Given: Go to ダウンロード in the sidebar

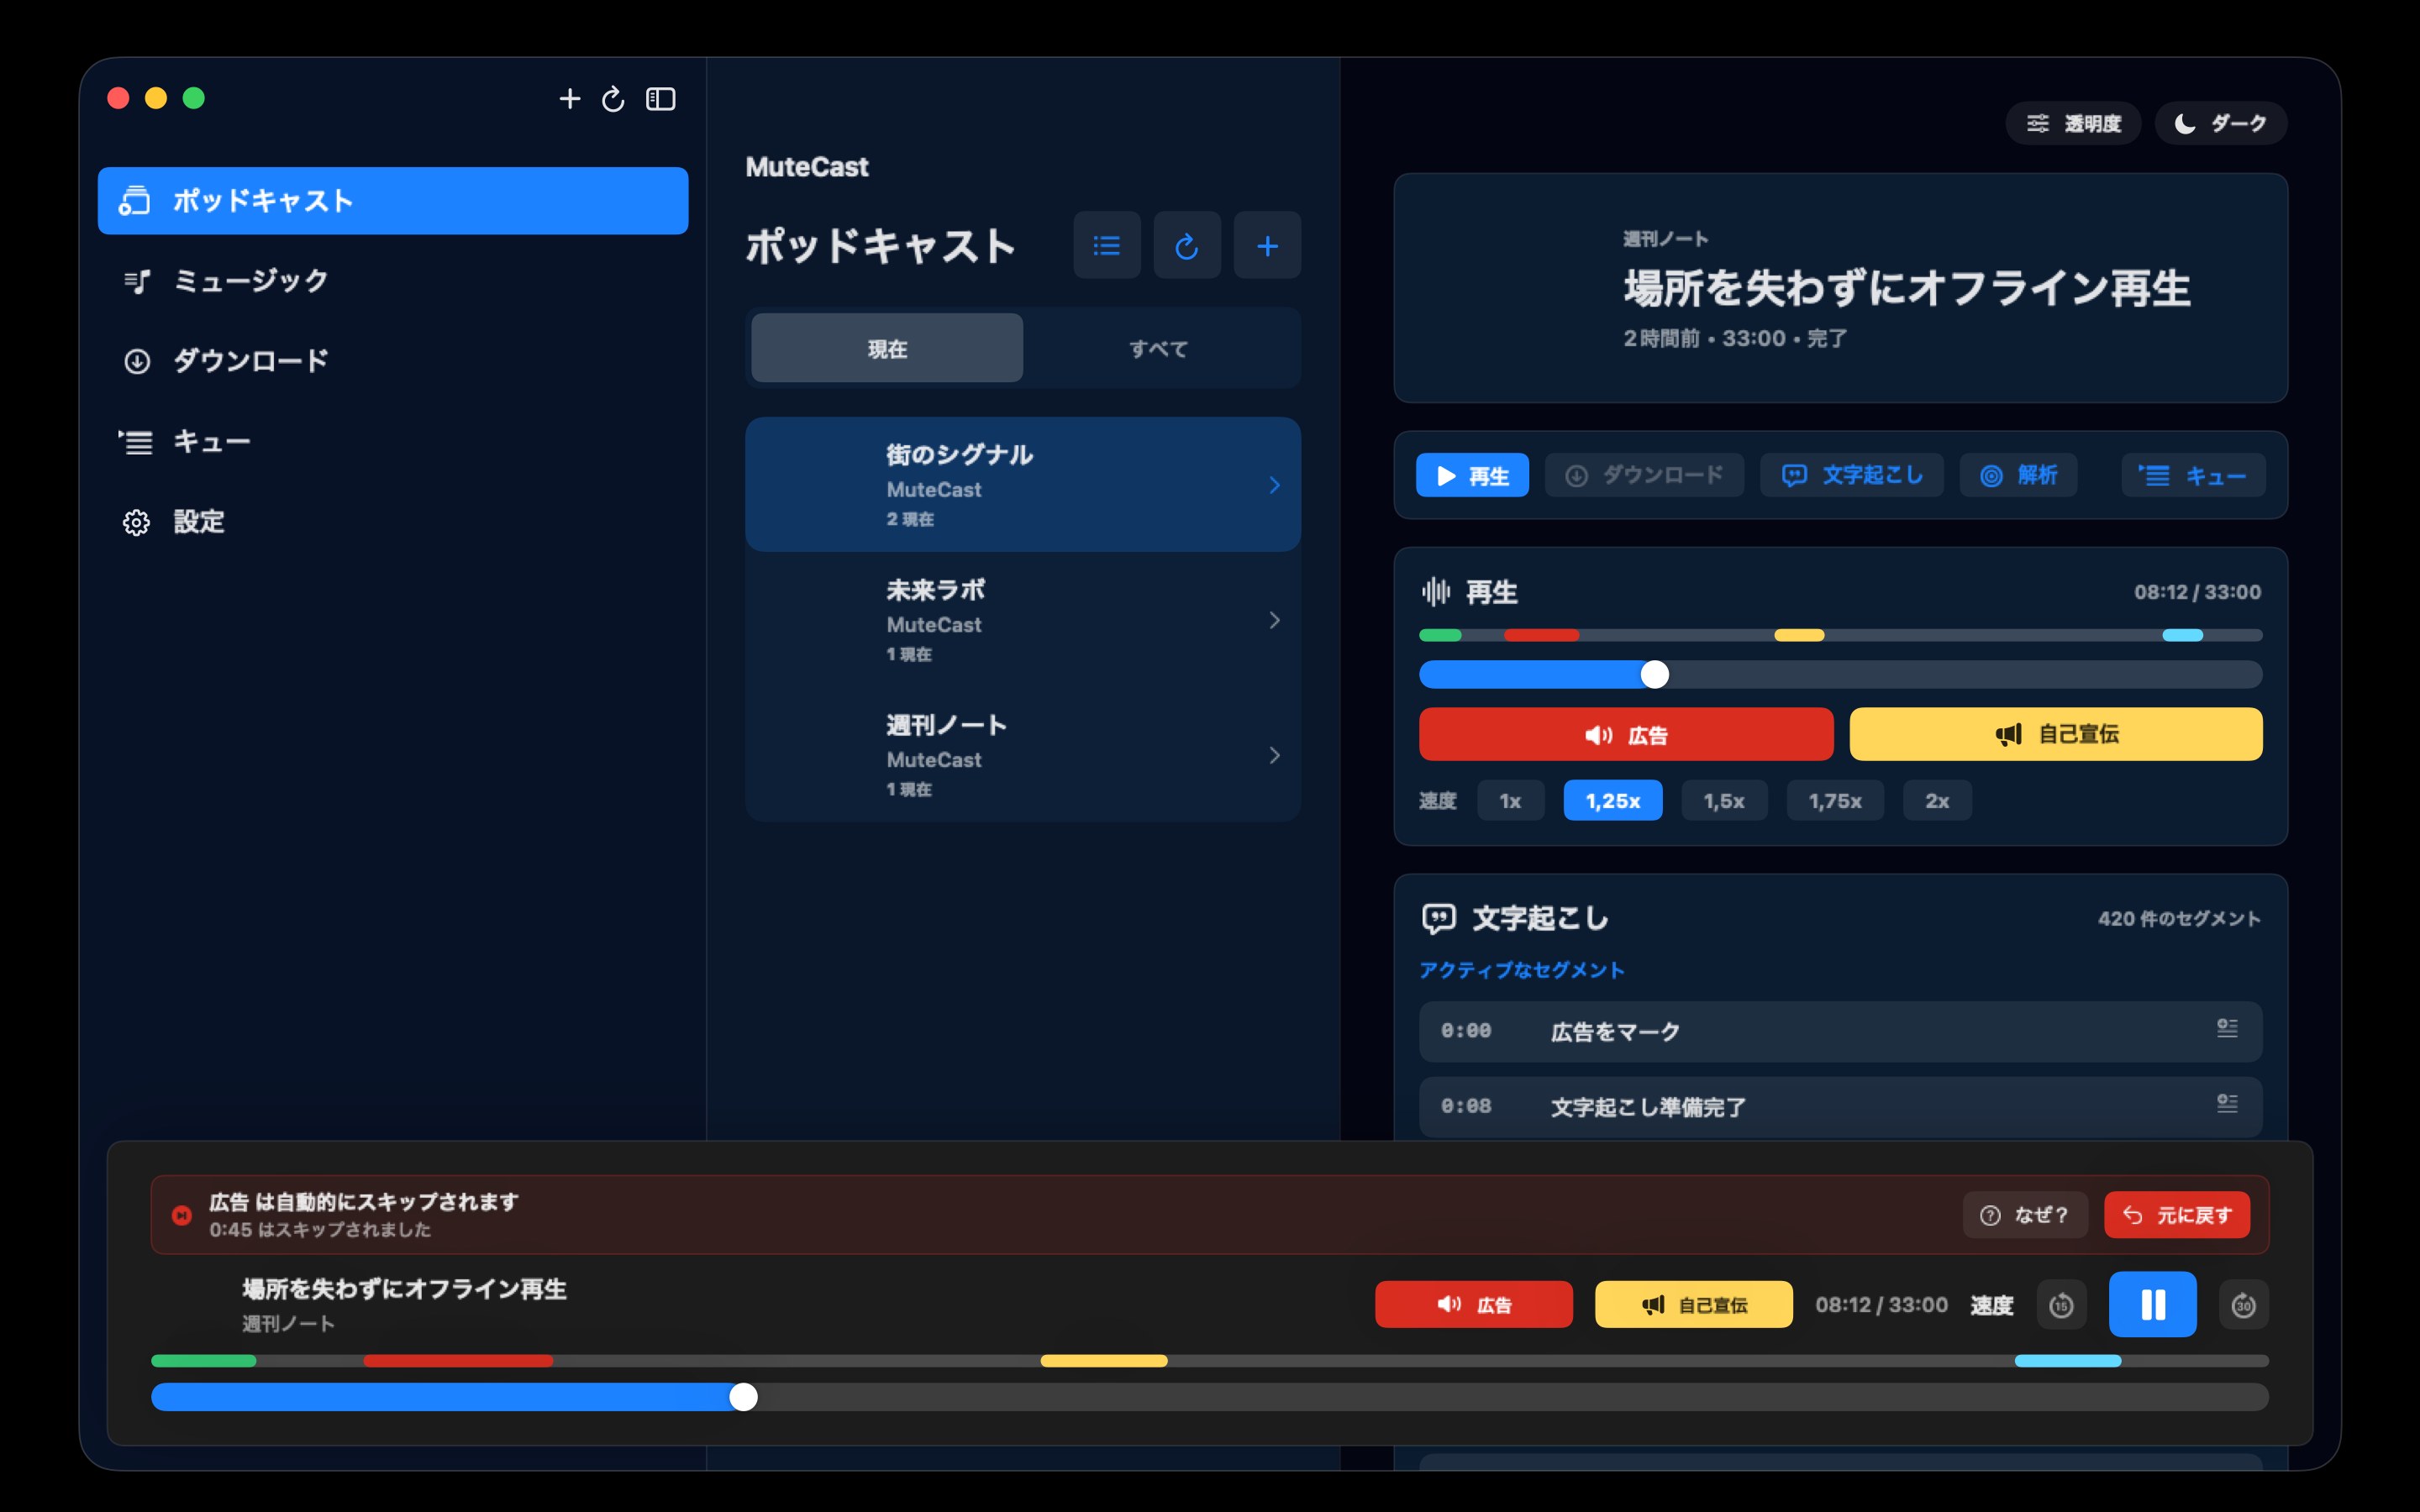Looking at the screenshot, I should click(393, 361).
